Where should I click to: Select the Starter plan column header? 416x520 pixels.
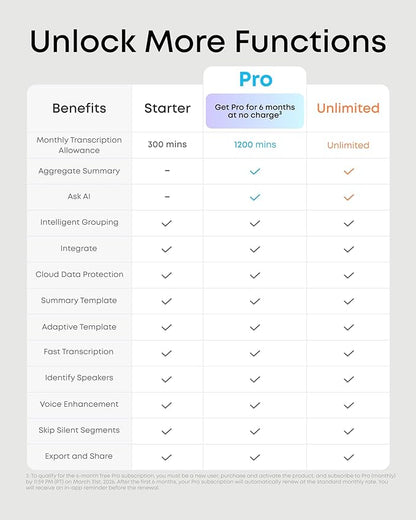(x=167, y=108)
